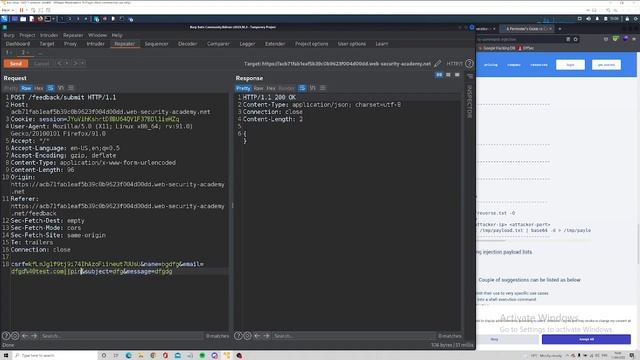The height and width of the screenshot is (360, 640).
Task: Open the Help menu
Action: [117, 36]
